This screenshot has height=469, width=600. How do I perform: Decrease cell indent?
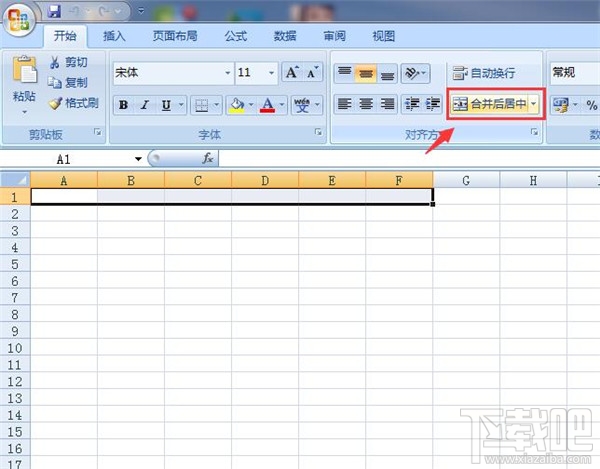412,104
